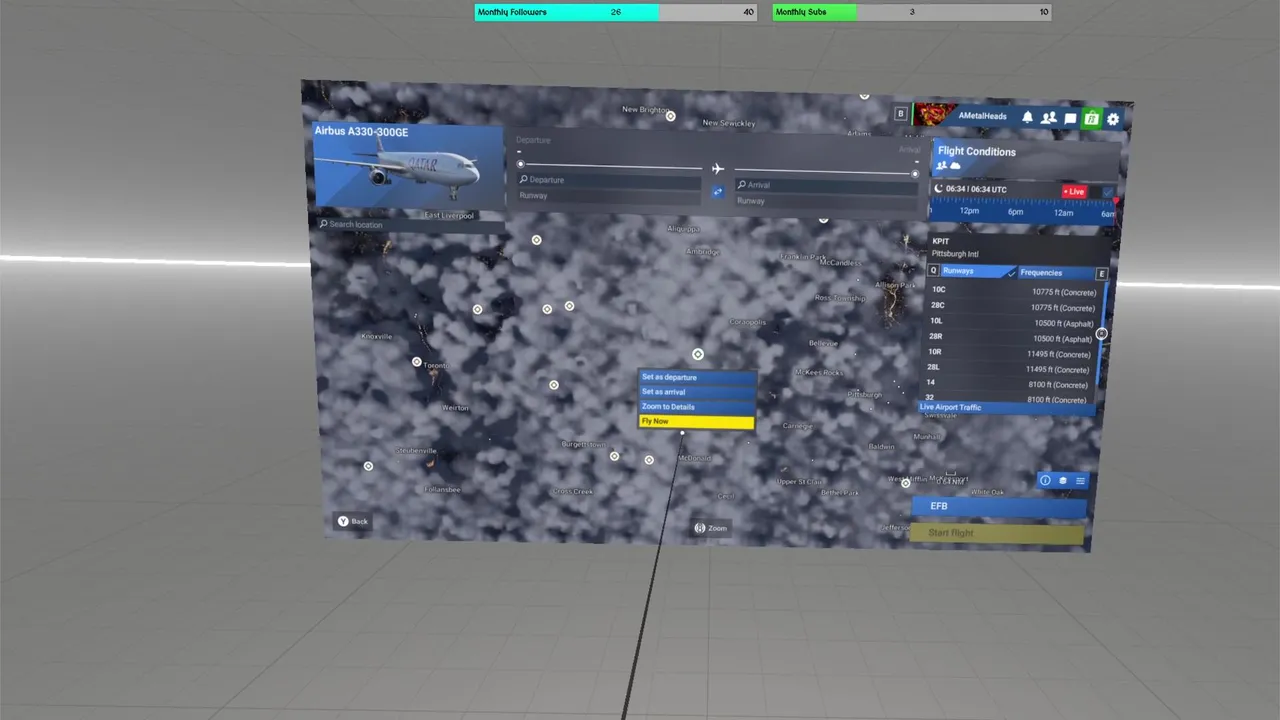Click the Search location field
Screen dimensions: 1280x720
coord(410,225)
